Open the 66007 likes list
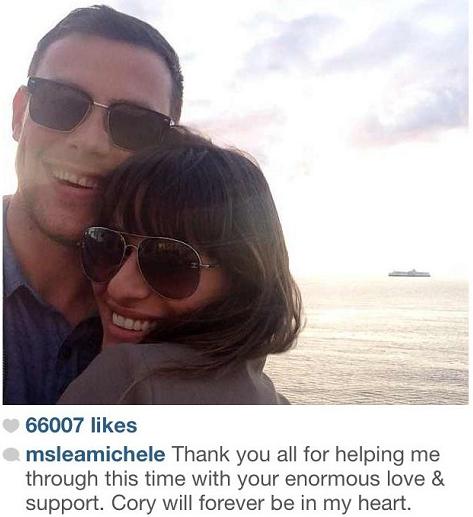 (x=81, y=426)
